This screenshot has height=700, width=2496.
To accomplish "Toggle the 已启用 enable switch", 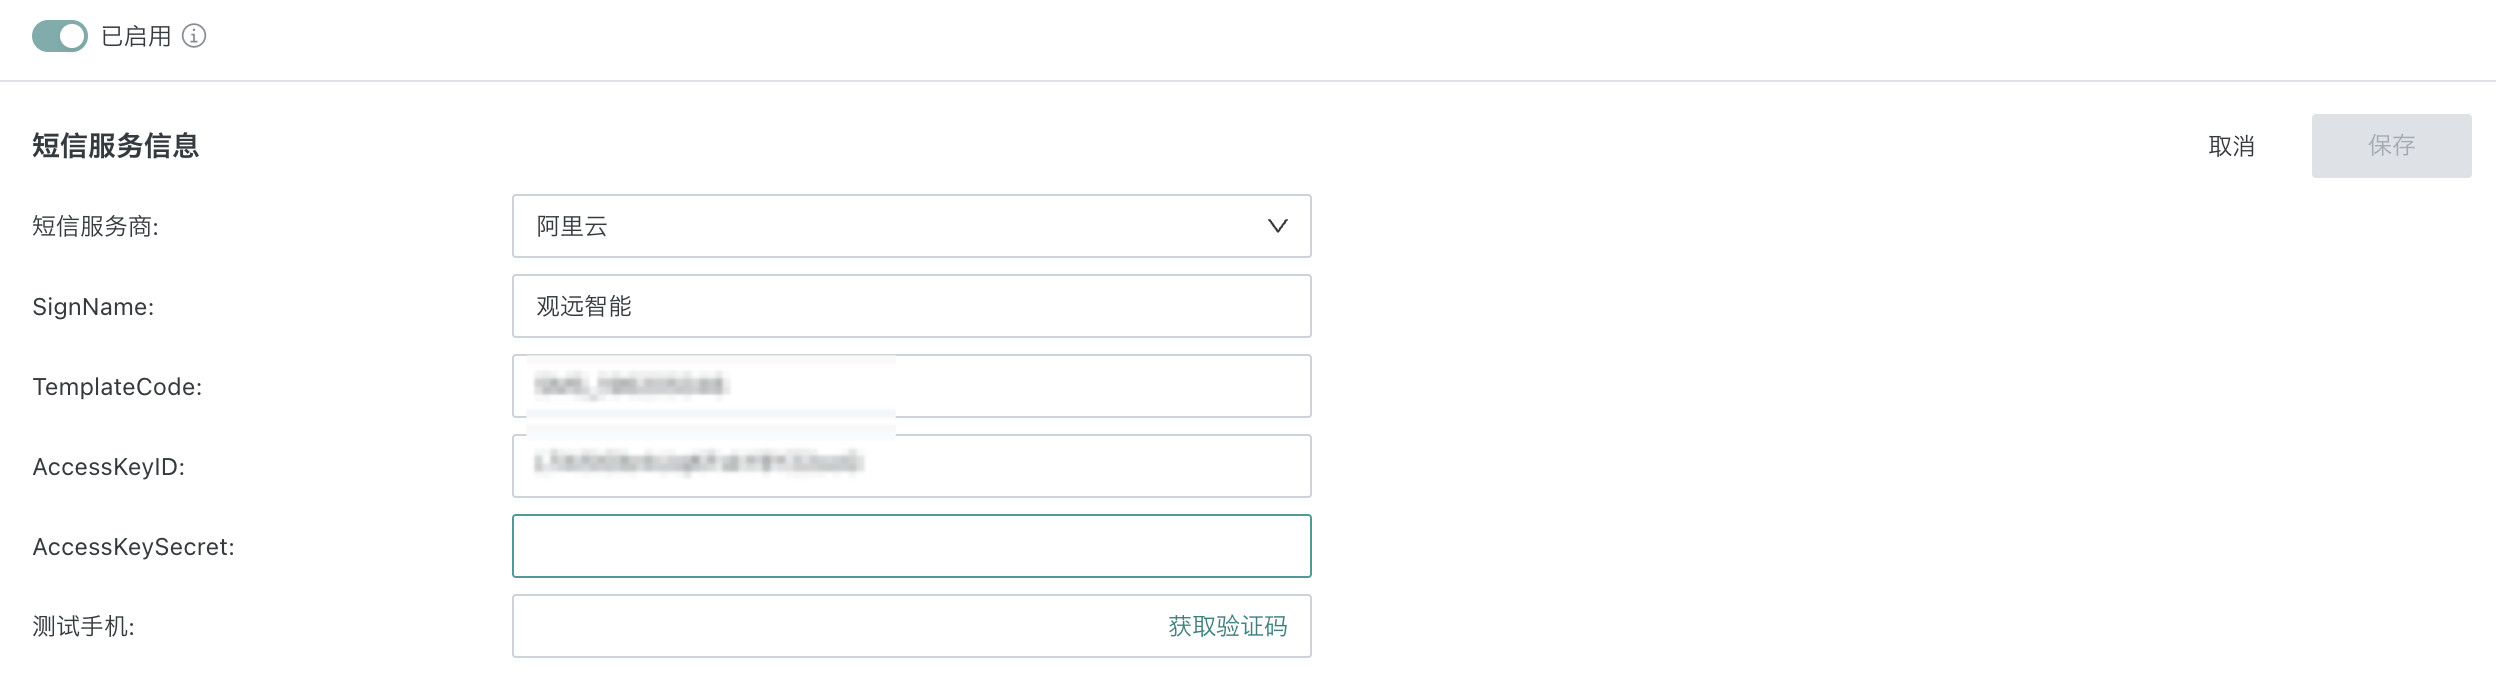I will (x=60, y=36).
